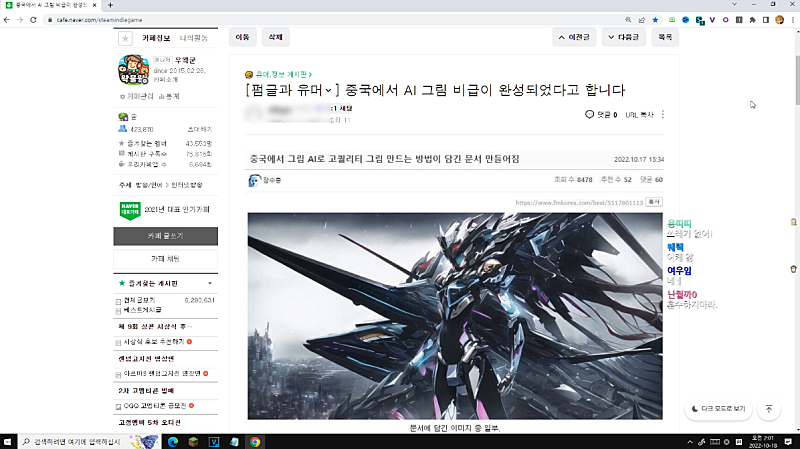The width and height of the screenshot is (800, 449).
Task: Toggle the cafe favorite star box
Action: [125, 38]
